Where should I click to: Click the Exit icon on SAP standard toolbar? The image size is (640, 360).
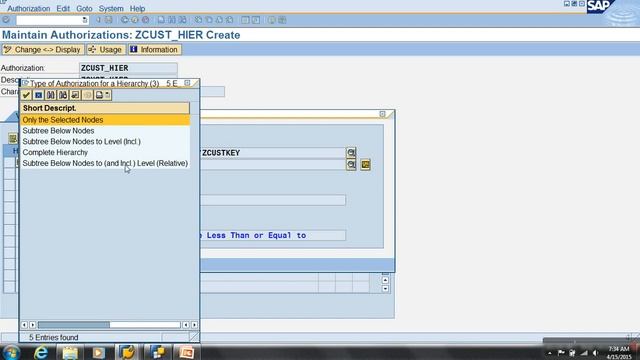135,20
